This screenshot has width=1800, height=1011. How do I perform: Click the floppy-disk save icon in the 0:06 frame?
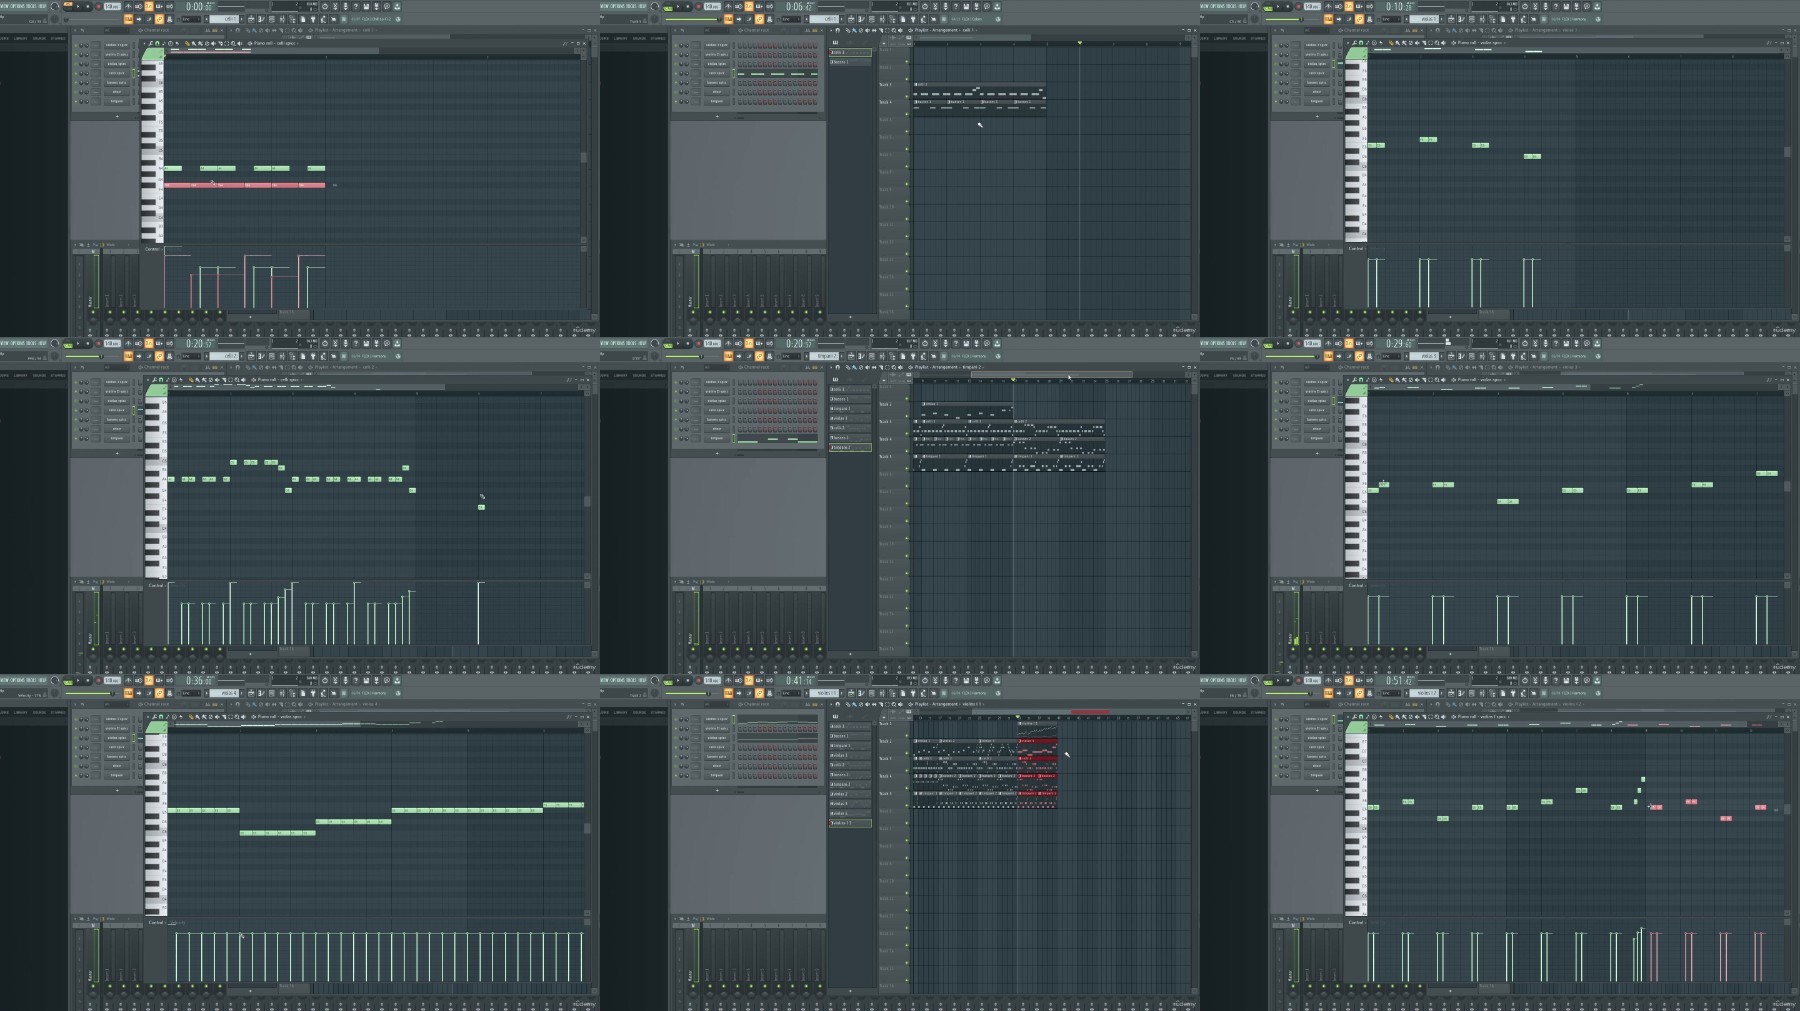point(967,7)
